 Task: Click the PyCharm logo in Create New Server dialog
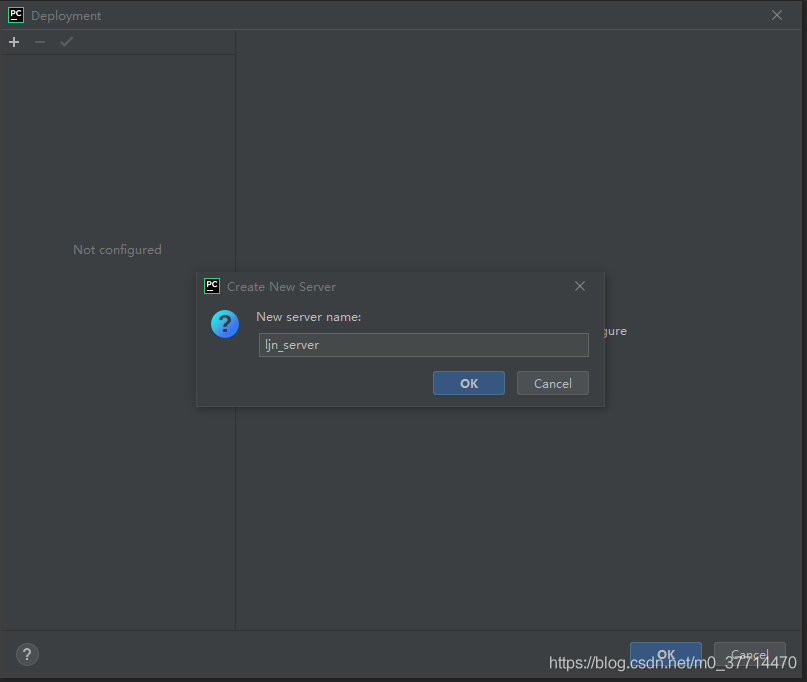click(212, 286)
